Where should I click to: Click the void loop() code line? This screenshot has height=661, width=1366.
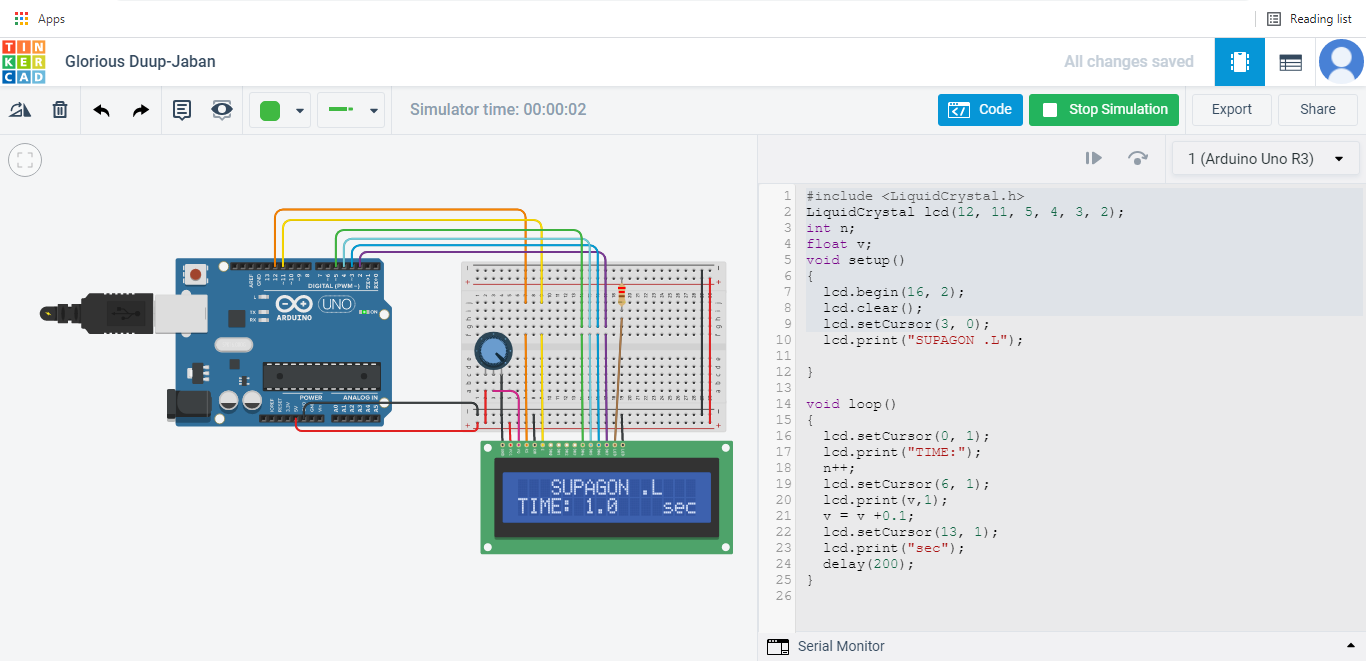point(851,404)
